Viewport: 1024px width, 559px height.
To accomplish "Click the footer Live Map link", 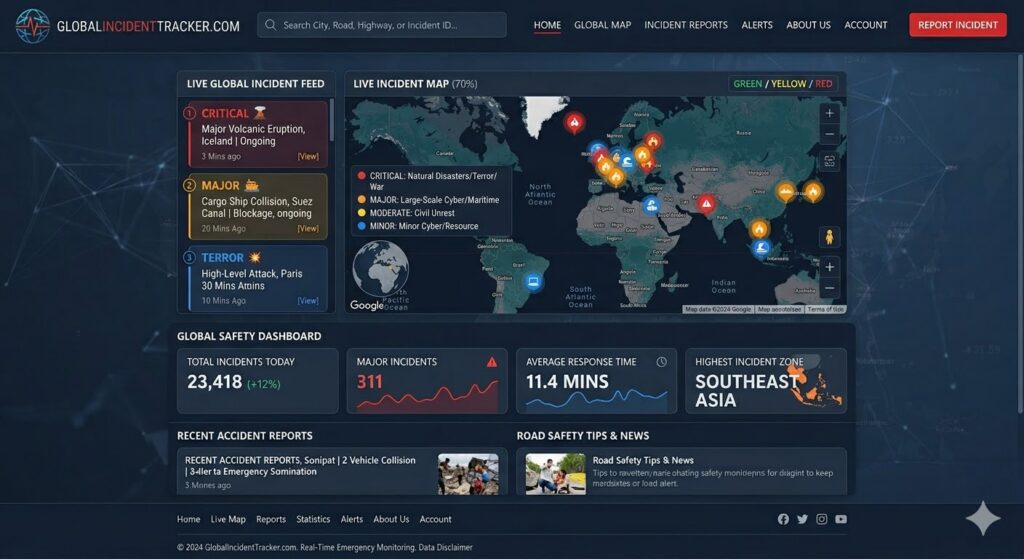I will (228, 519).
